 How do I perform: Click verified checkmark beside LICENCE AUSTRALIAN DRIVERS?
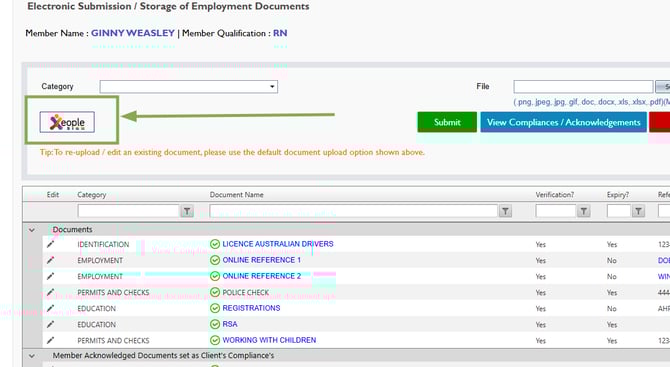point(215,244)
